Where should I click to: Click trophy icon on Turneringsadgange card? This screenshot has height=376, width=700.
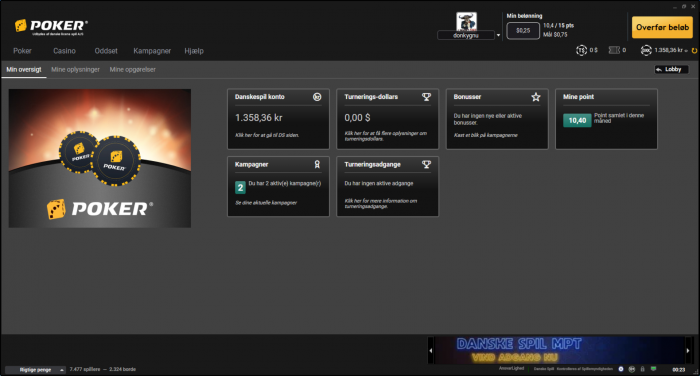[426, 164]
